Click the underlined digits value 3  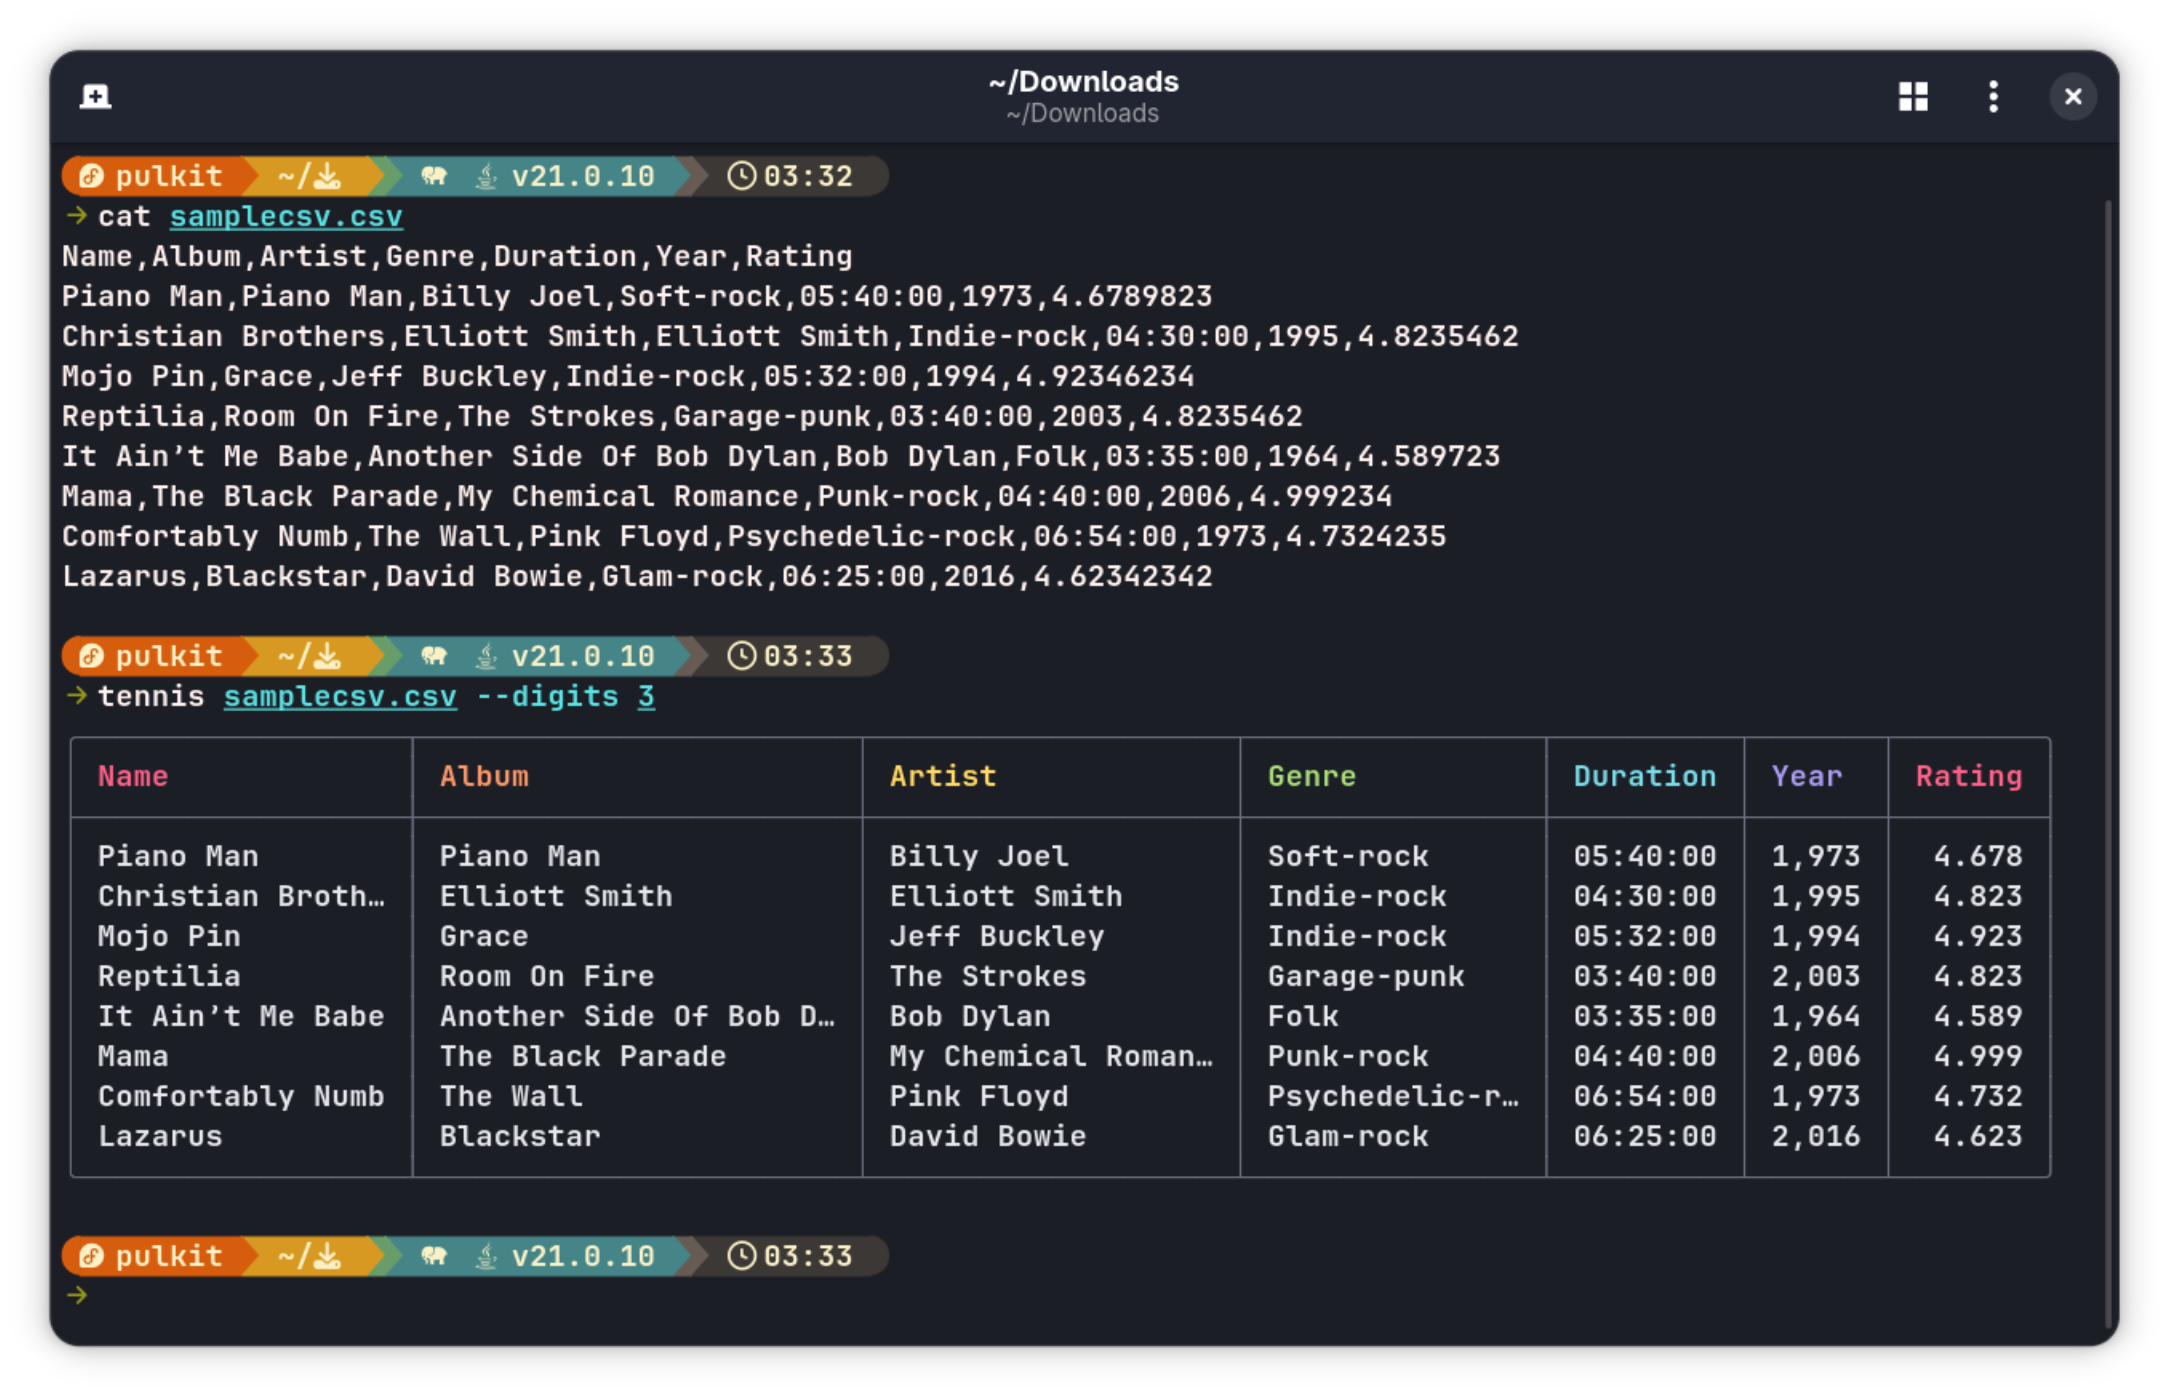(646, 697)
